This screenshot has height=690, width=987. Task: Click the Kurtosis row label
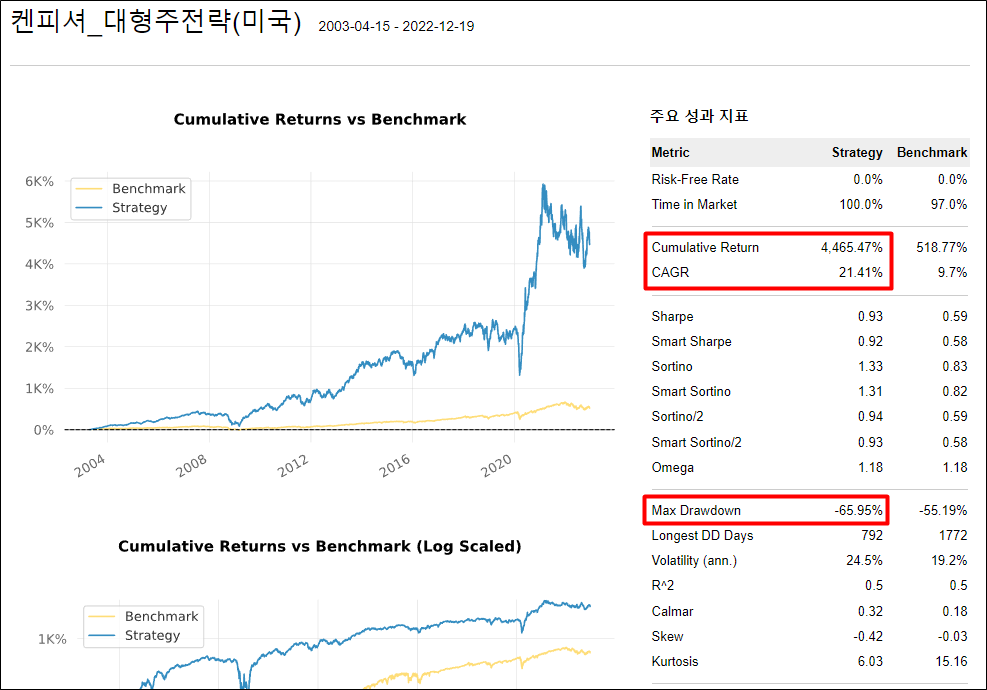point(675,661)
